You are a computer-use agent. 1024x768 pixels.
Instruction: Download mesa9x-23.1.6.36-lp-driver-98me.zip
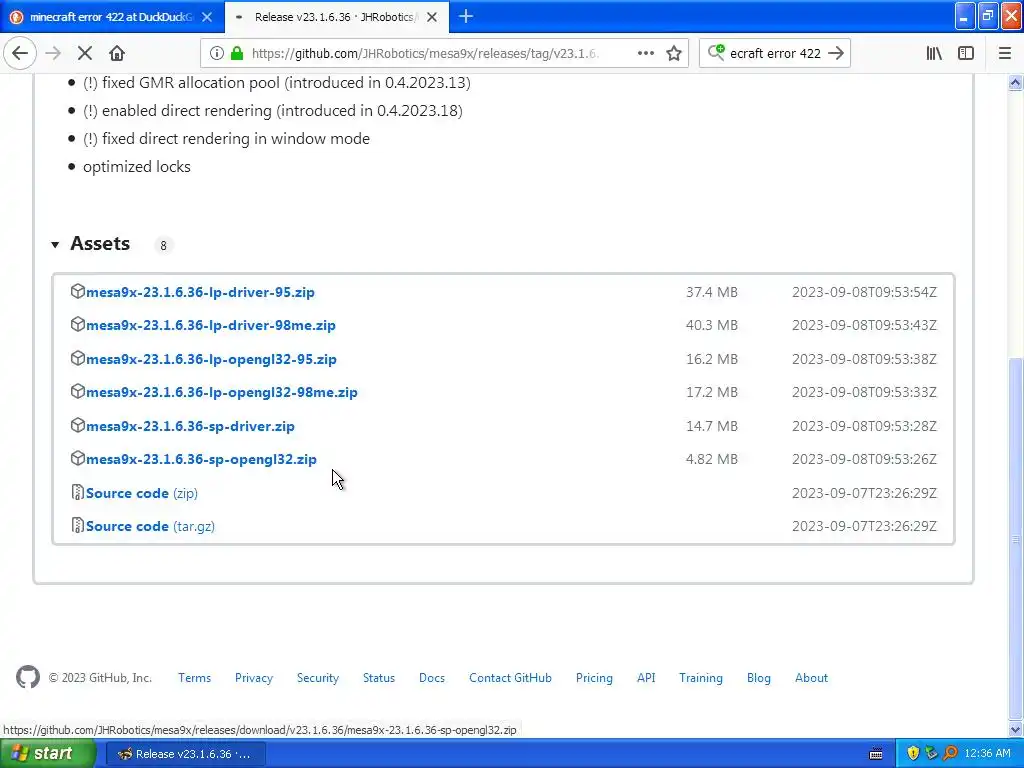[210, 325]
